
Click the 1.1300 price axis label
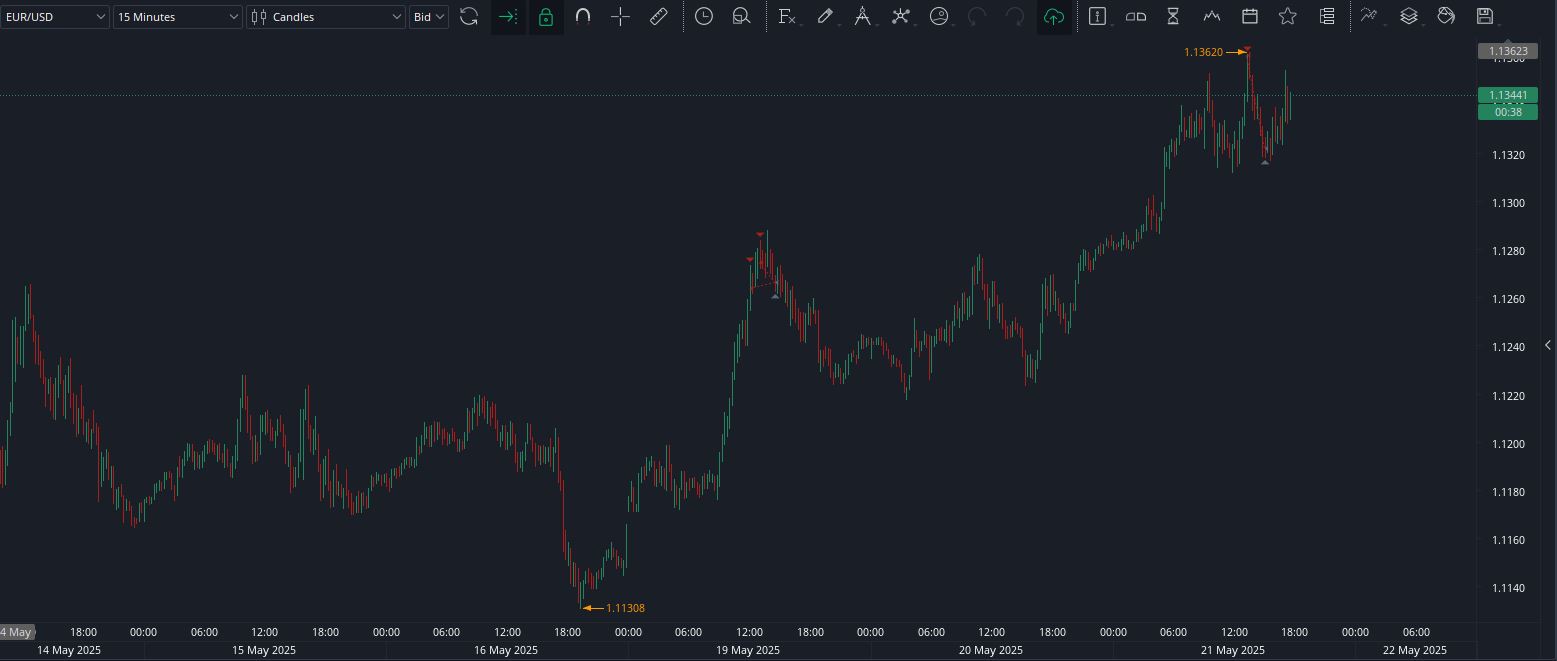pos(1508,203)
